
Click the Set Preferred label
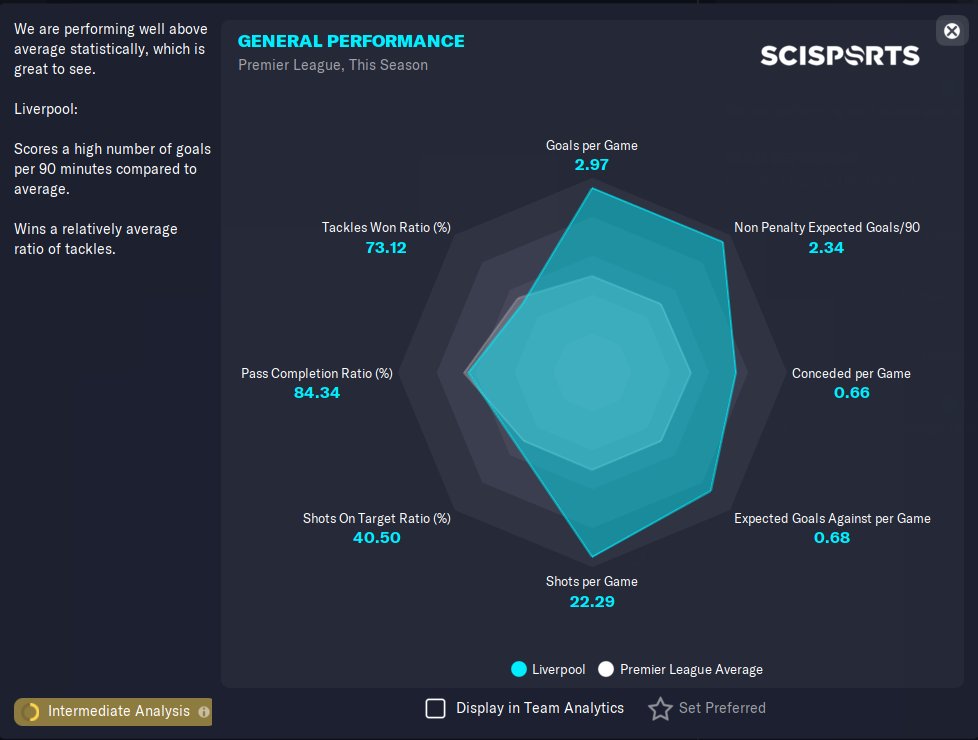pos(722,708)
